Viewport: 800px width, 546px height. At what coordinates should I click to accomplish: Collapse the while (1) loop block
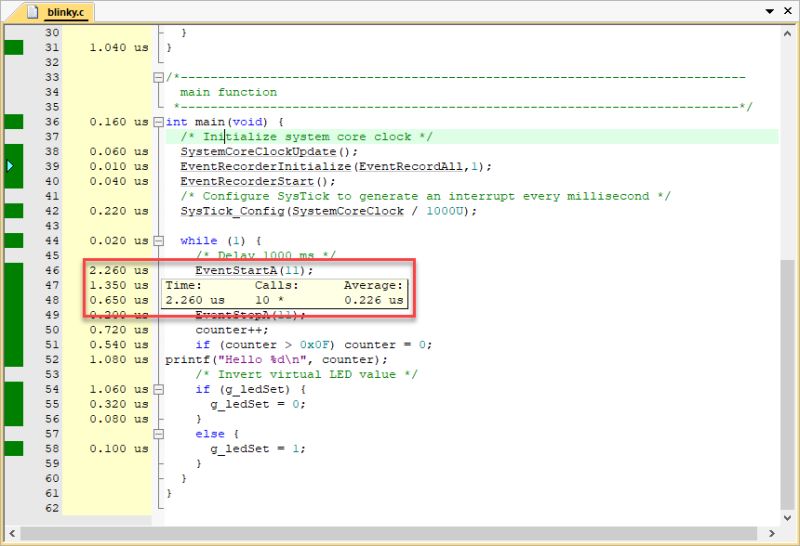coord(159,241)
